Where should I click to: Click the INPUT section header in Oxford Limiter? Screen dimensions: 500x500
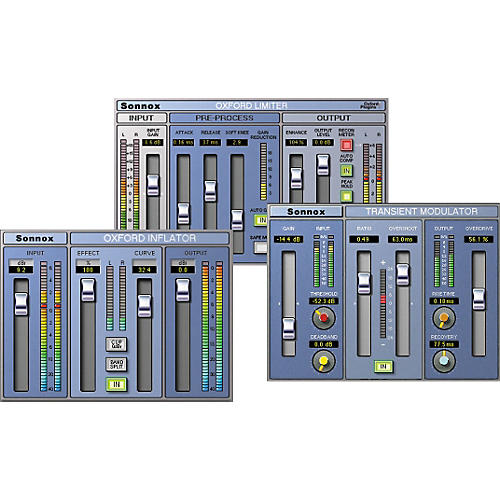[x=141, y=118]
